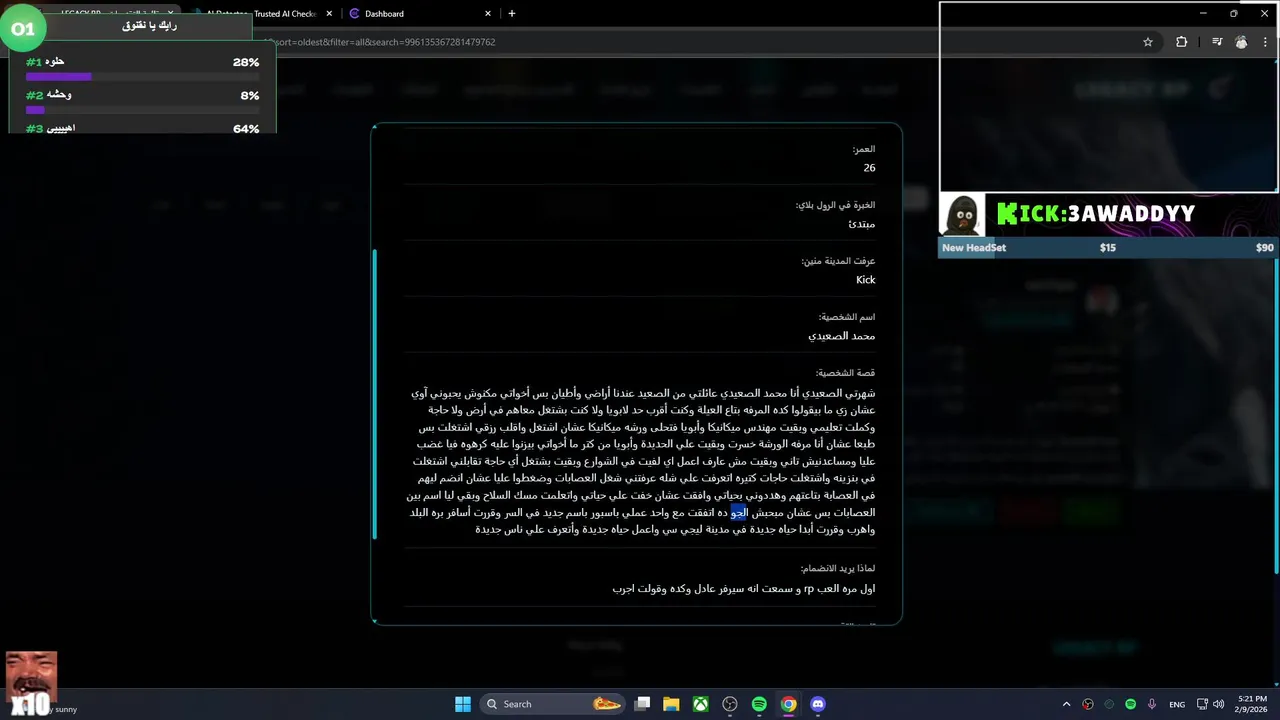The height and width of the screenshot is (720, 1280).
Task: Click the highlighted word الجو in the story
Action: (x=739, y=512)
